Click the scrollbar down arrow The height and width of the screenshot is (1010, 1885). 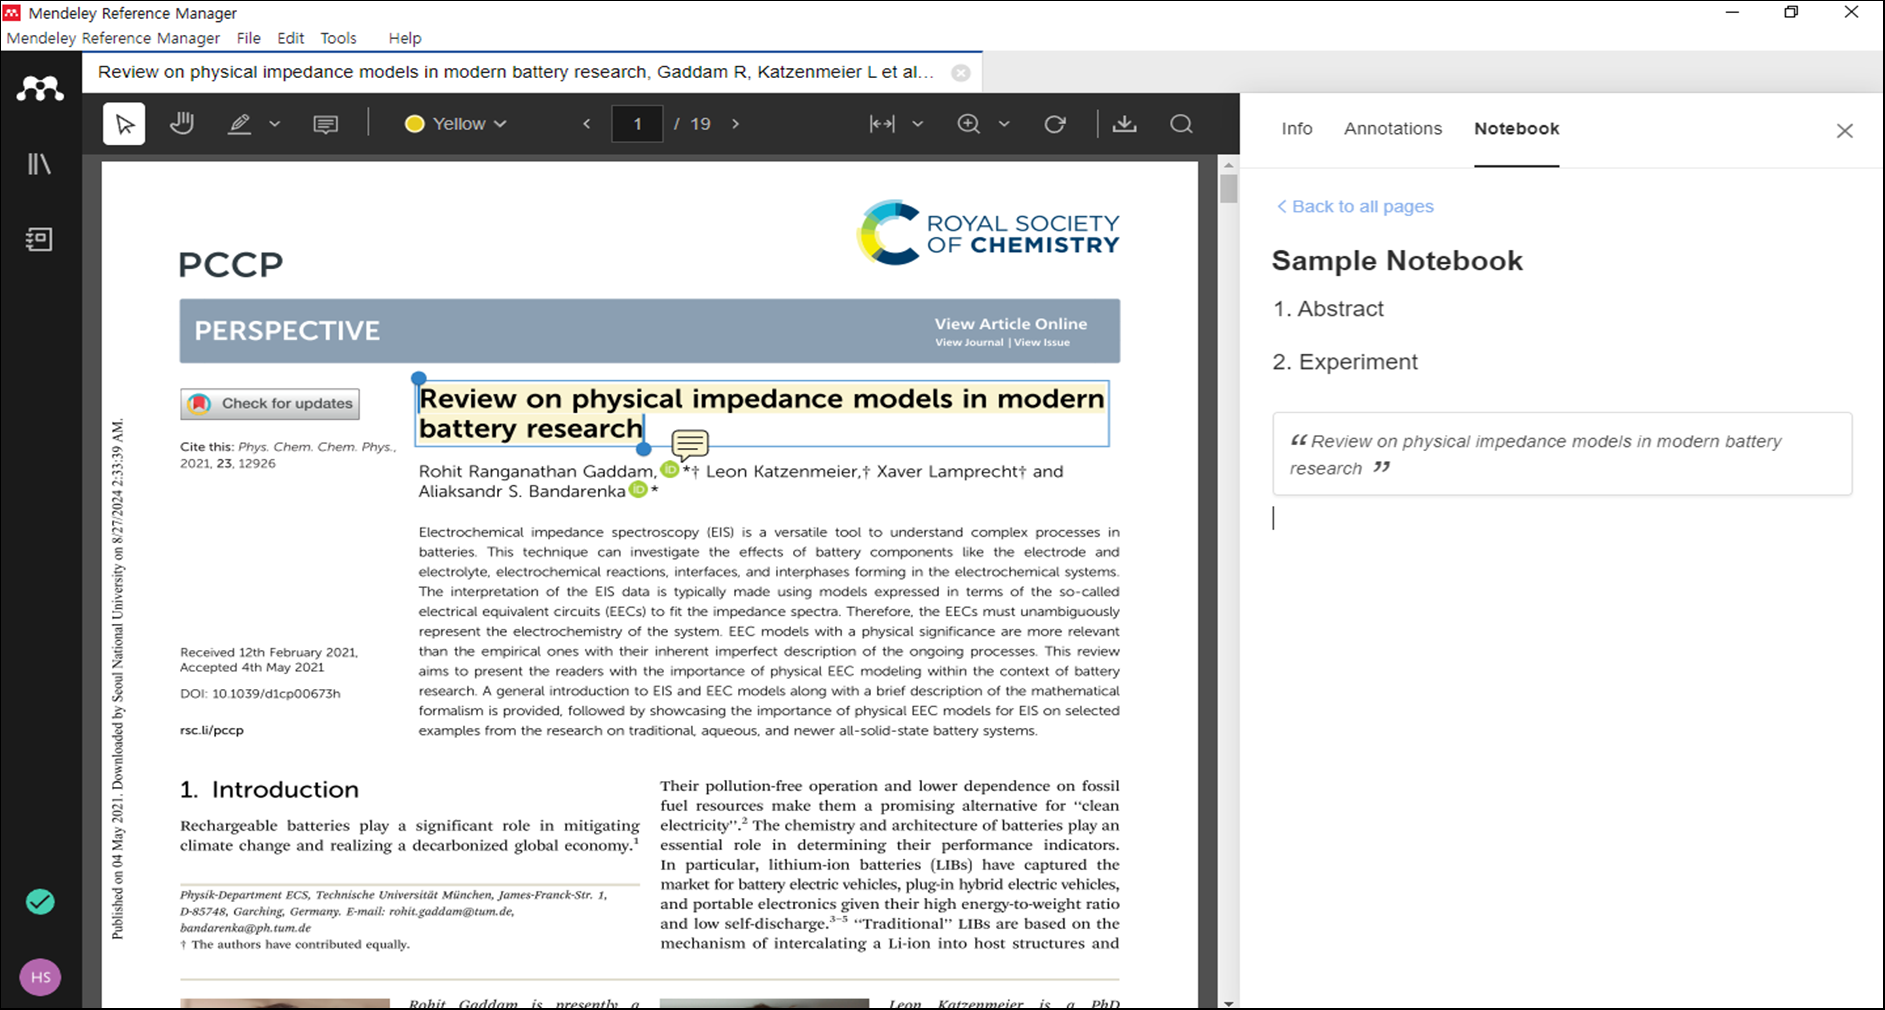click(1229, 1003)
